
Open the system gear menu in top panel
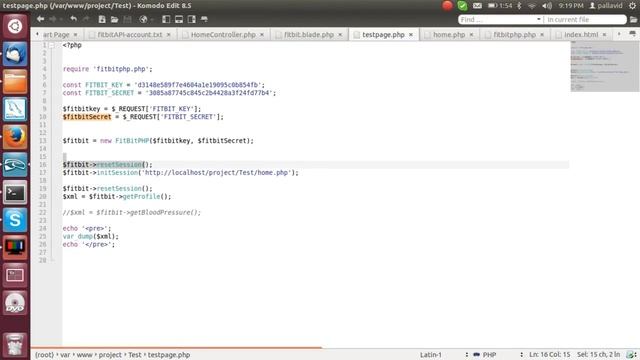point(633,6)
